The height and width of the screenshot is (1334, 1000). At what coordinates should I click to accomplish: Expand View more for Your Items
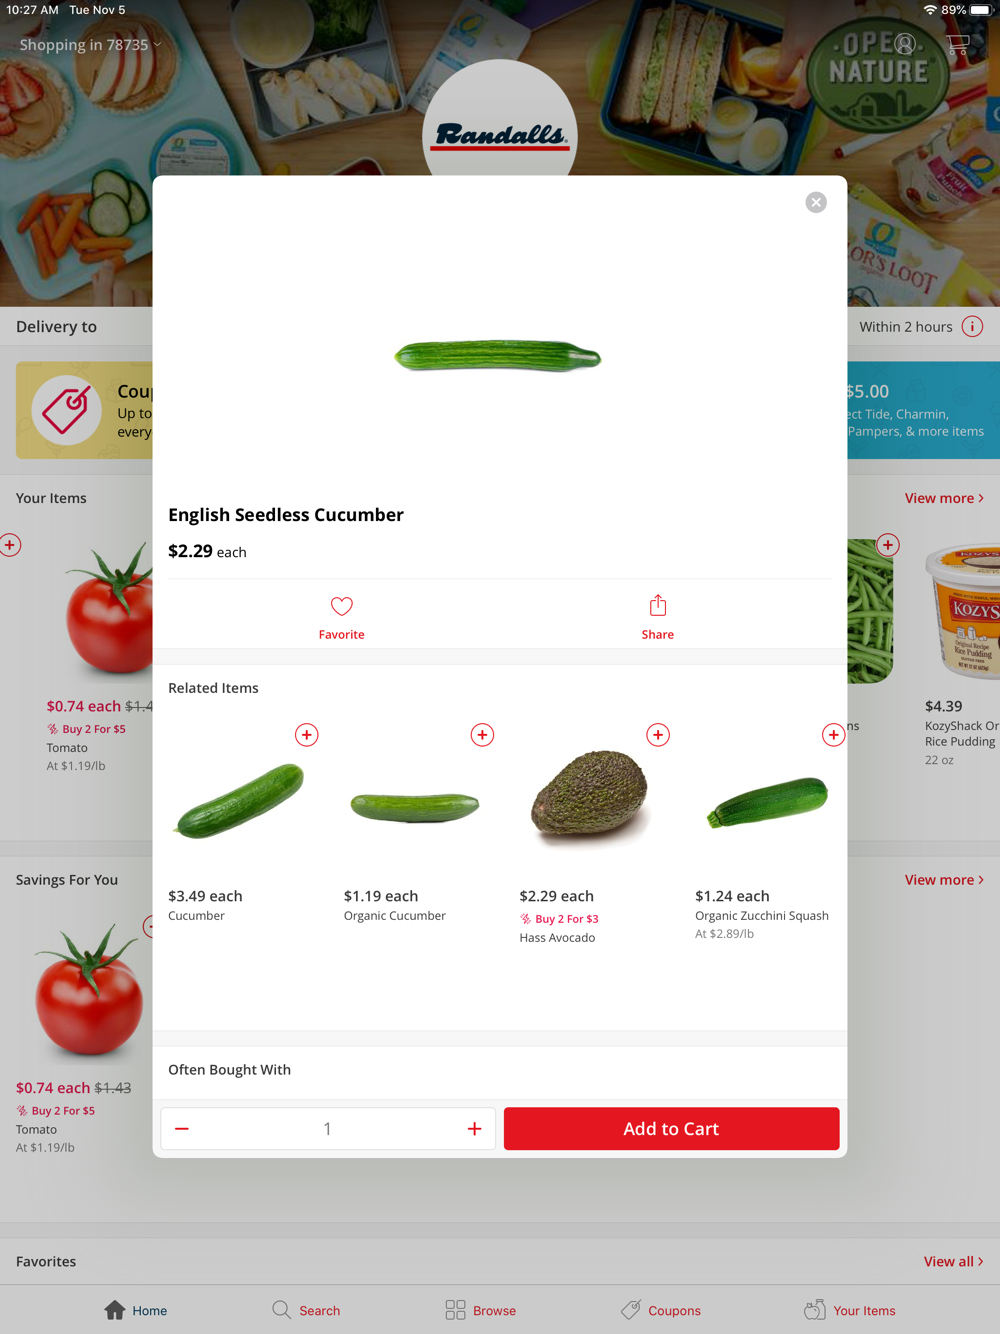click(x=944, y=498)
